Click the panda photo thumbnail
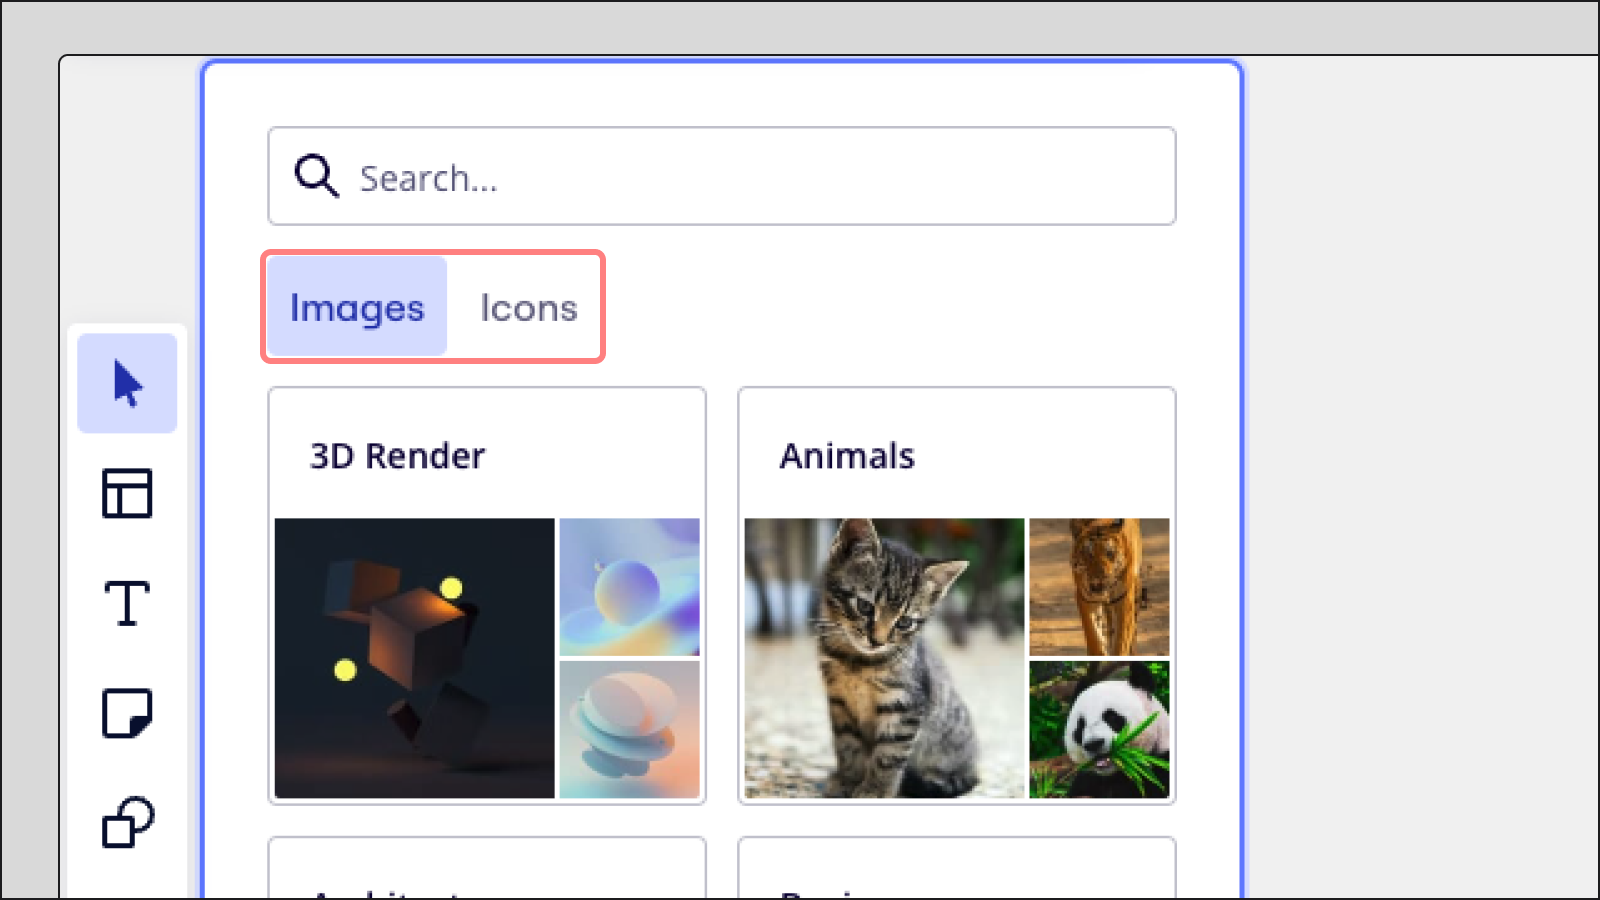 1099,729
